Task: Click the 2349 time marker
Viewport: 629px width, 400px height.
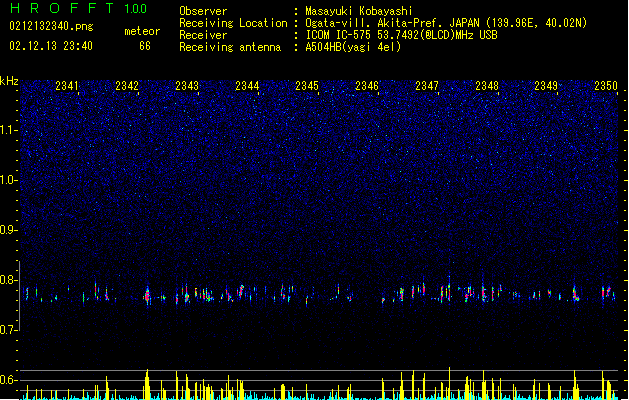Action: tap(546, 85)
